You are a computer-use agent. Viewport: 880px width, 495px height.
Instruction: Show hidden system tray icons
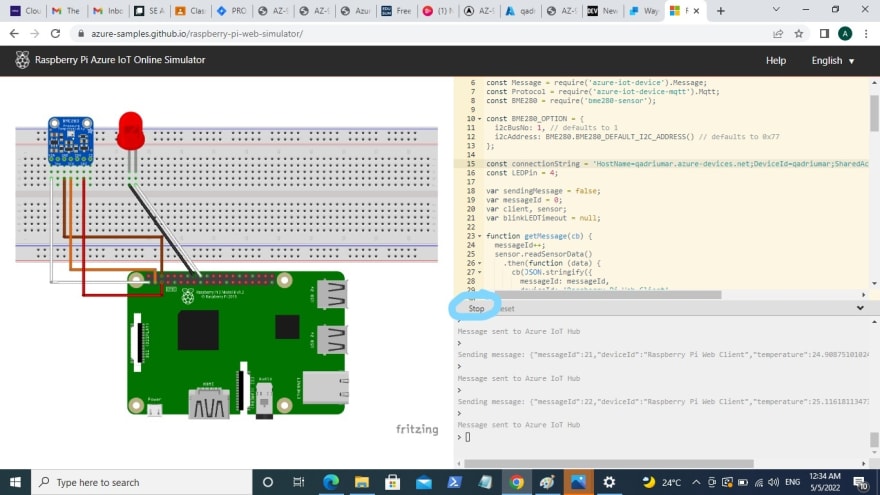coord(696,482)
